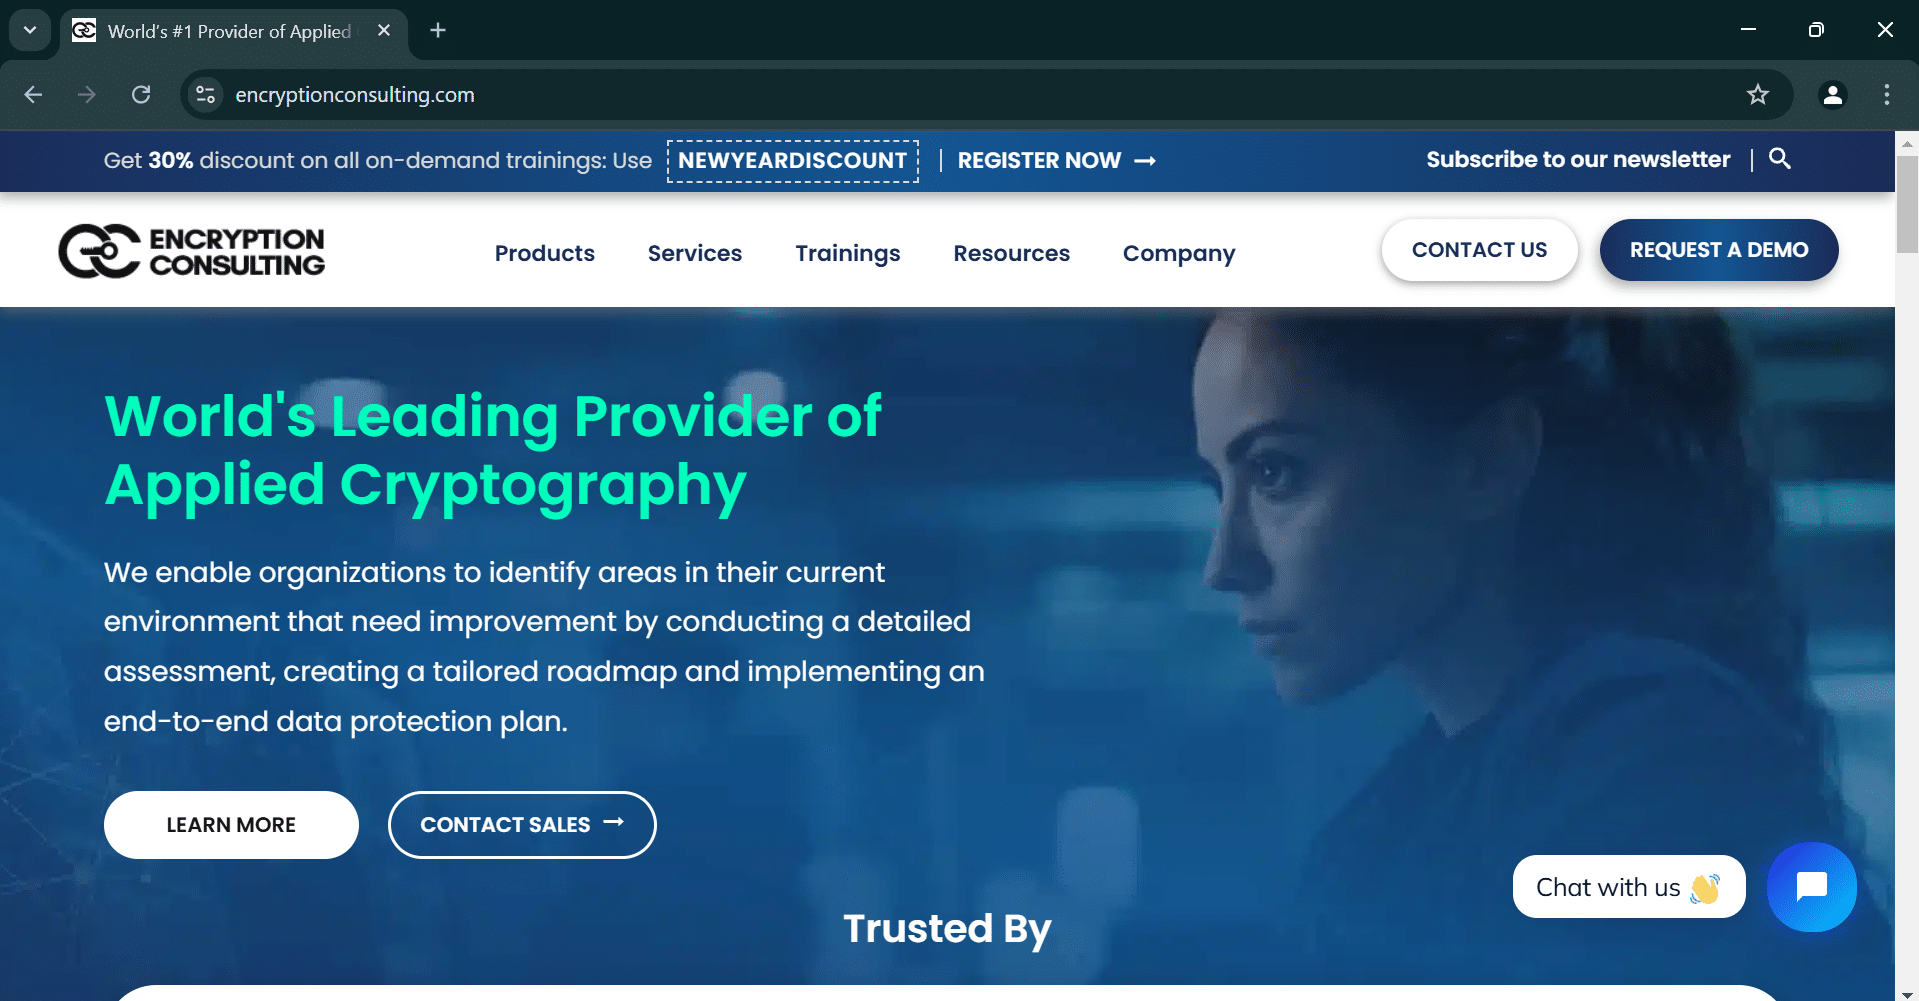Click the REQUEST A DEMO button
The height and width of the screenshot is (1001, 1919).
coord(1719,250)
